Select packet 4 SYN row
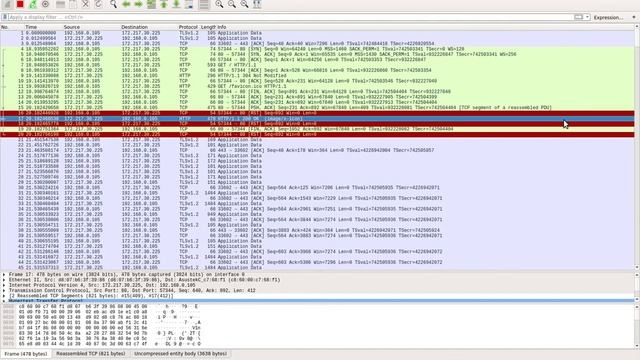 pyautogui.click(x=317, y=49)
